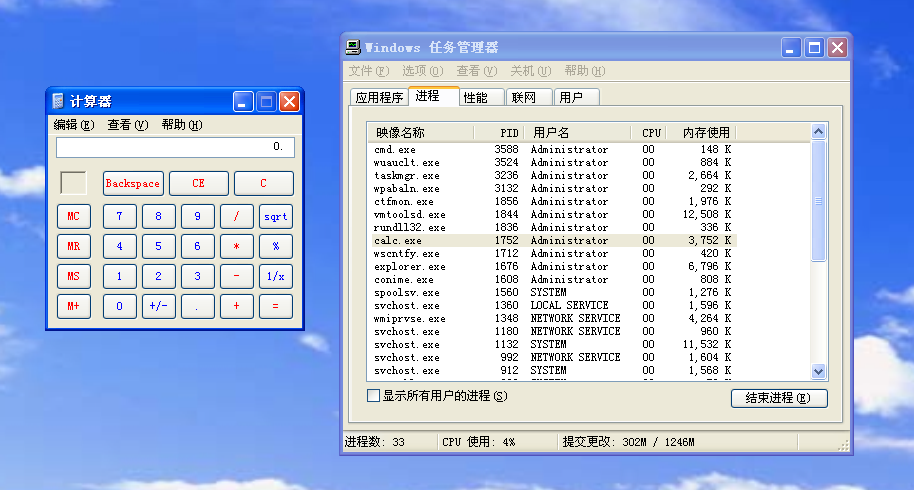Screen dimensions: 914x490
Task: Click the +/- sign change button
Action: 159,306
